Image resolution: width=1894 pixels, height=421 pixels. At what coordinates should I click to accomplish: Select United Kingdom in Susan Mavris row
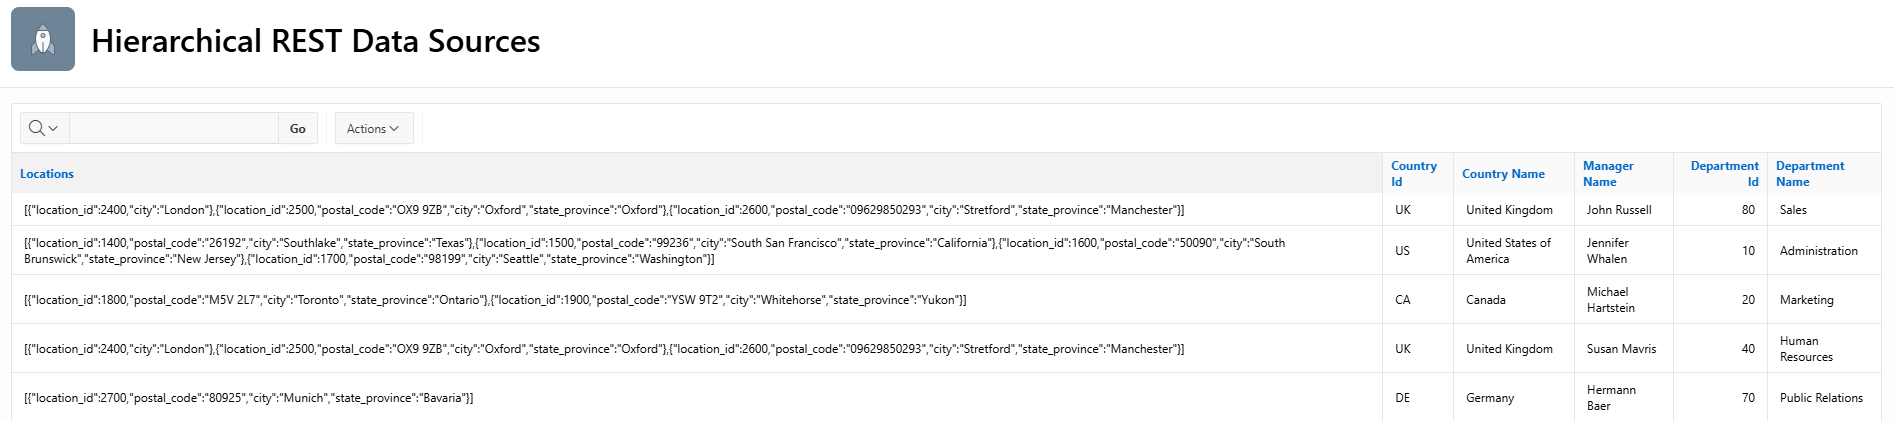(1514, 348)
